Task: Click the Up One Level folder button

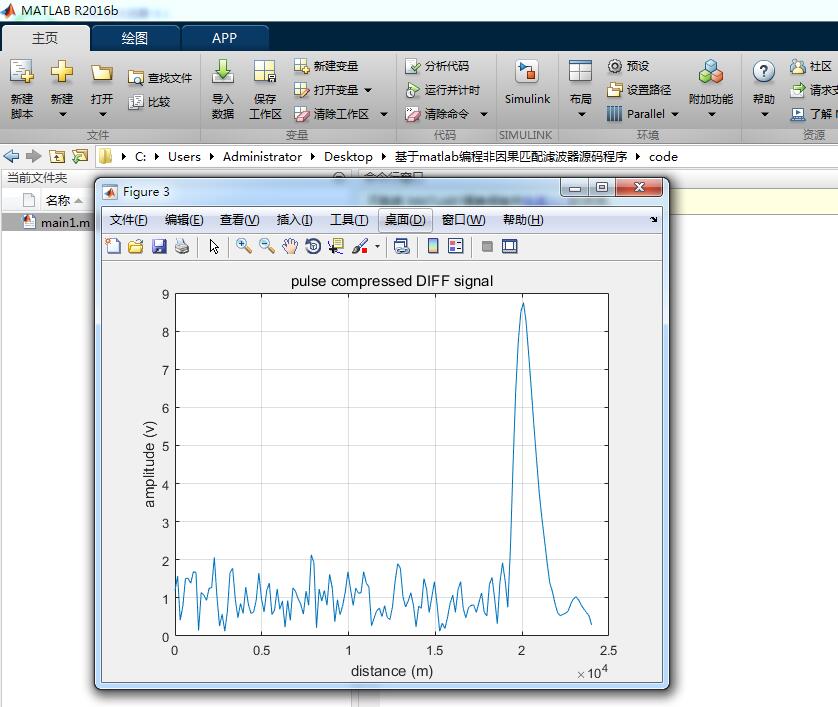Action: [57, 156]
